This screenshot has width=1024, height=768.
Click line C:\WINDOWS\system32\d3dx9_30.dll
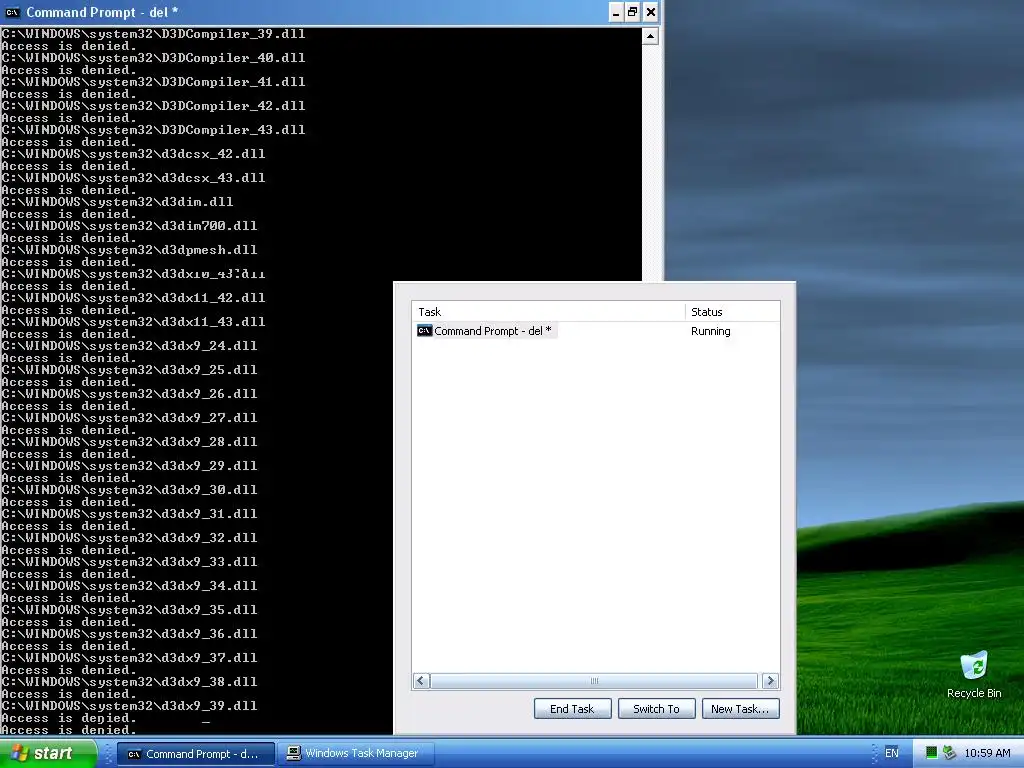(x=129, y=490)
